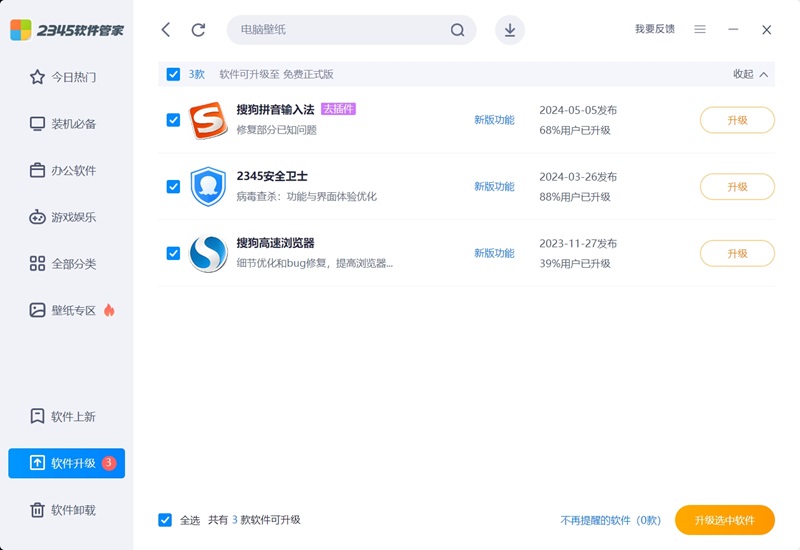Click 我要反馈 in the title bar
Screen dimensions: 800x550
(x=655, y=29)
